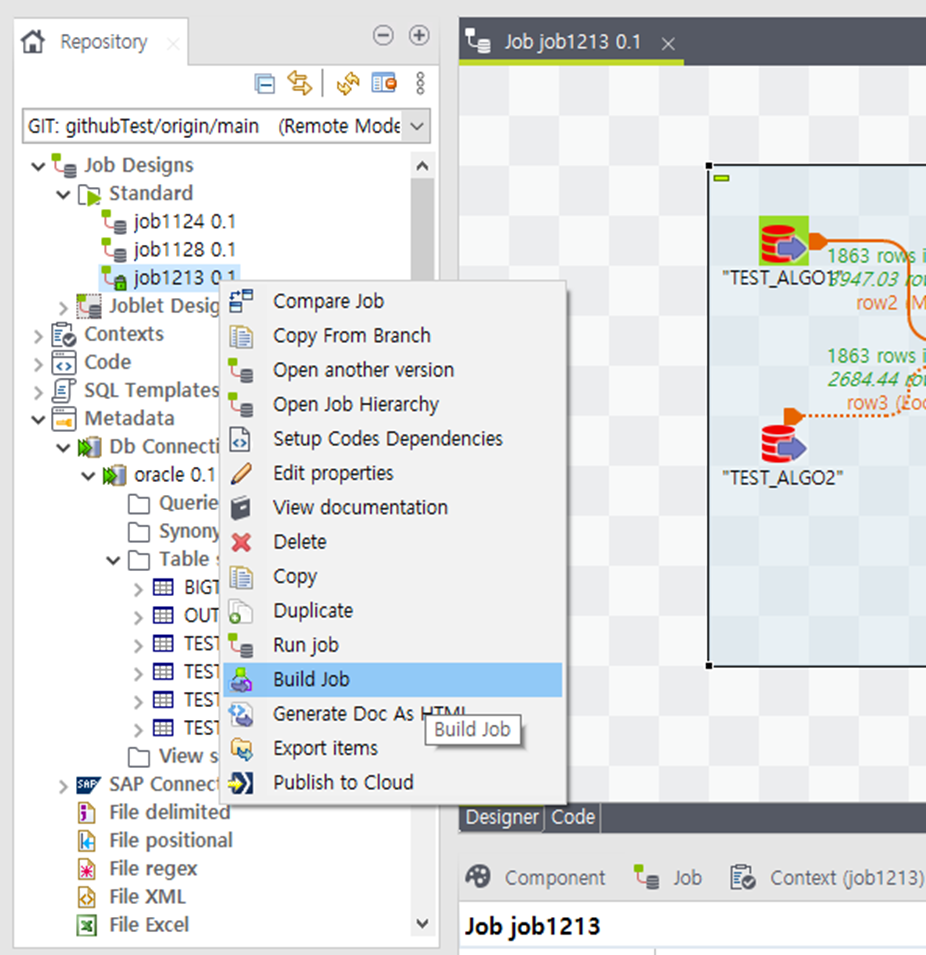
Task: Collapse the Db Connections node
Action: click(x=63, y=448)
